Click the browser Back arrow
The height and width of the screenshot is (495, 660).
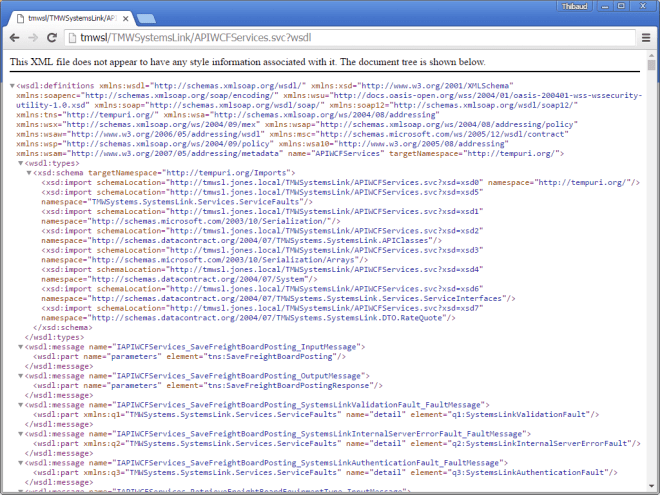pyautogui.click(x=15, y=38)
